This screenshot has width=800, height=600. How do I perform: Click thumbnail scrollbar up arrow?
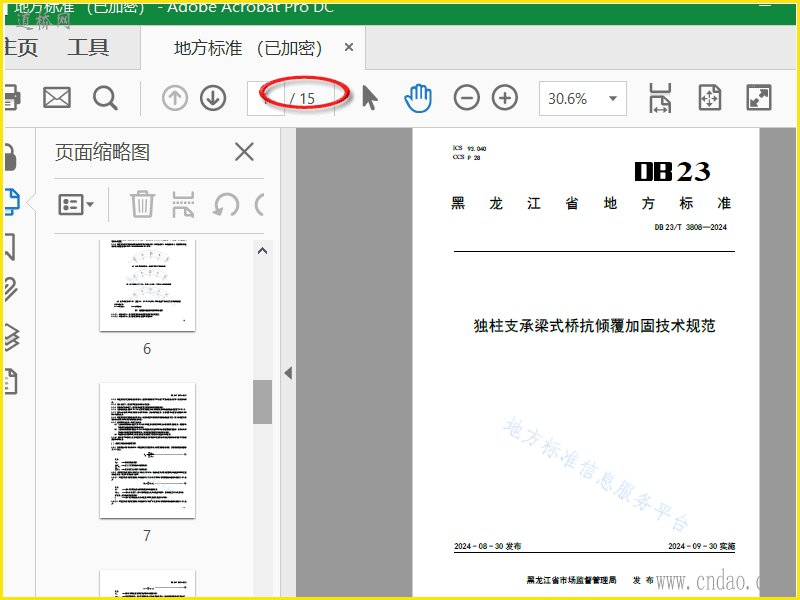[262, 251]
